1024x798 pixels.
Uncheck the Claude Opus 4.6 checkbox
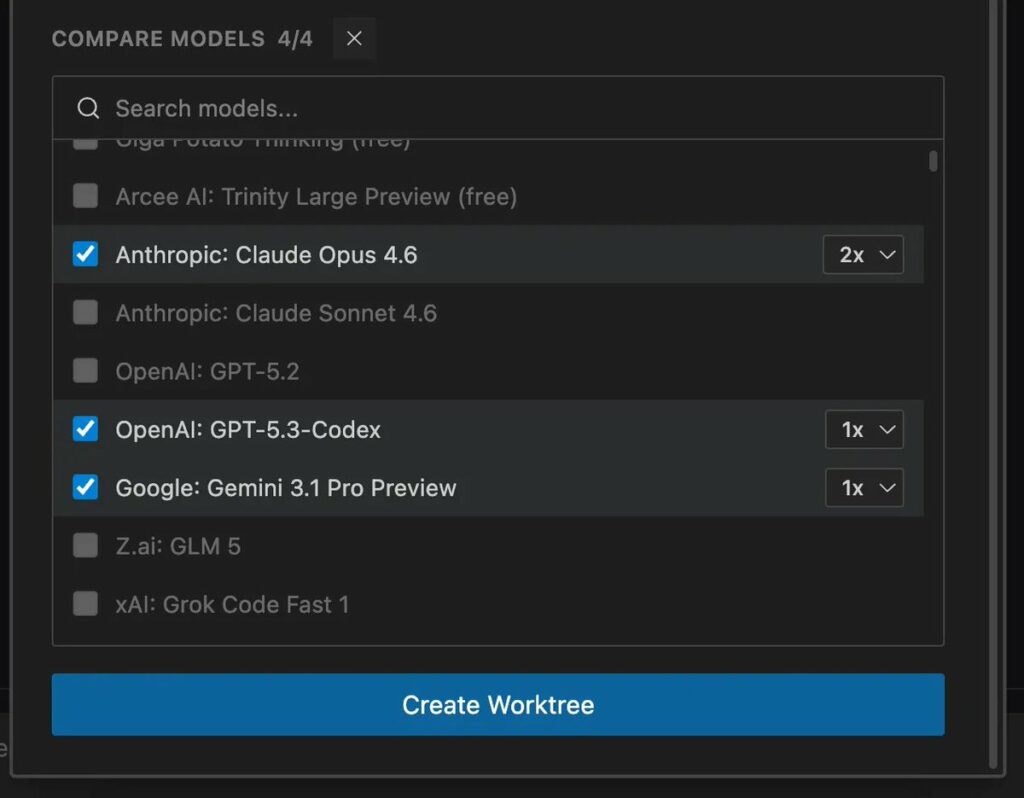[86, 255]
